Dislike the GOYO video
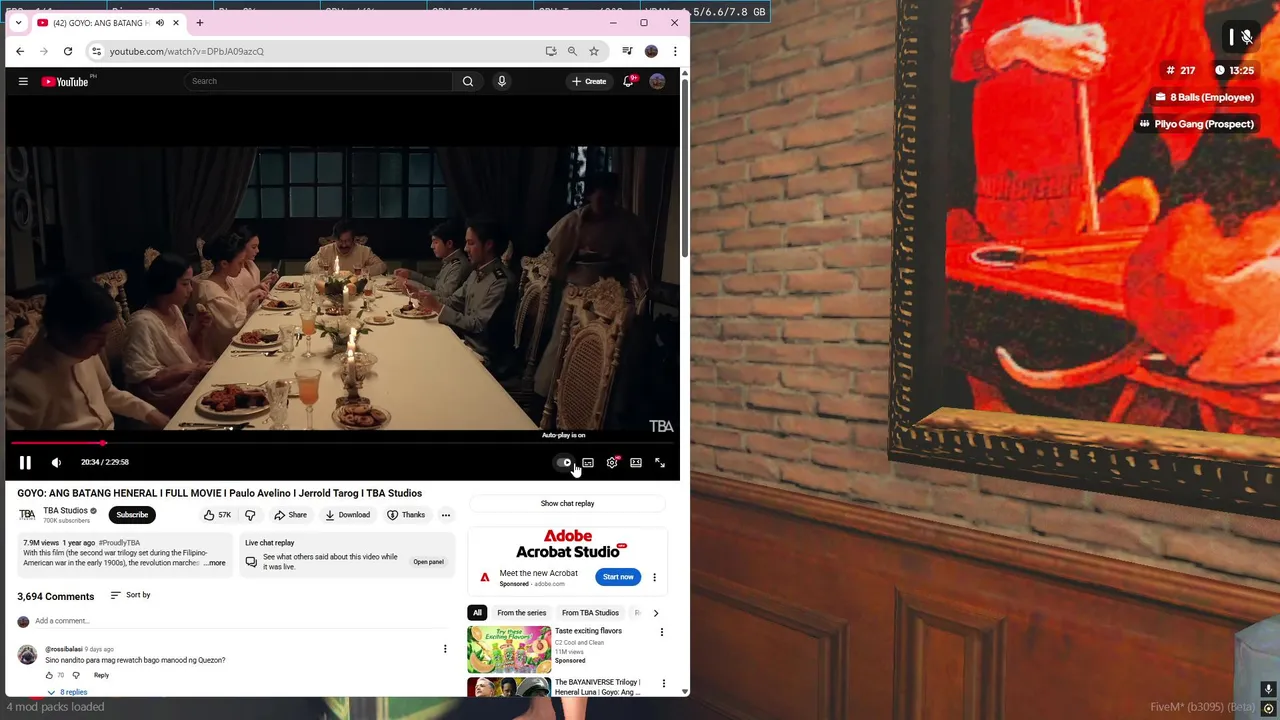Image resolution: width=1280 pixels, height=720 pixels. (x=250, y=515)
